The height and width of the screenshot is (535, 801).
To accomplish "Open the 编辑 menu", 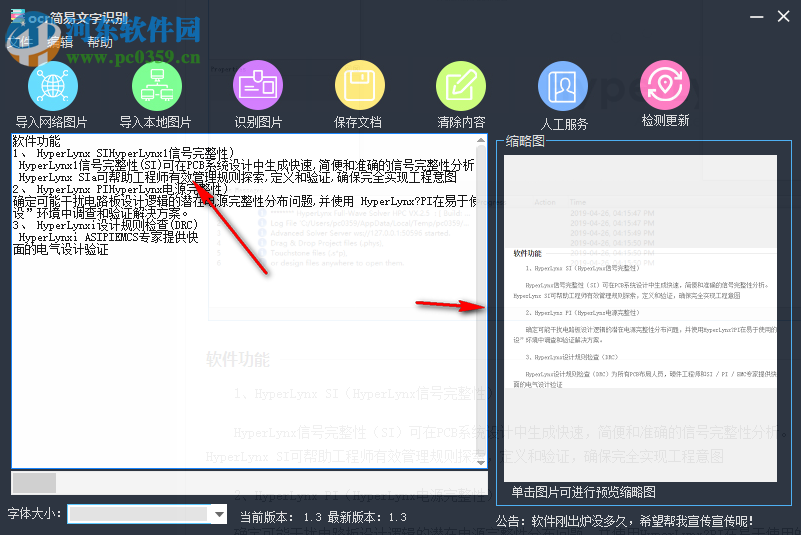I will [60, 42].
